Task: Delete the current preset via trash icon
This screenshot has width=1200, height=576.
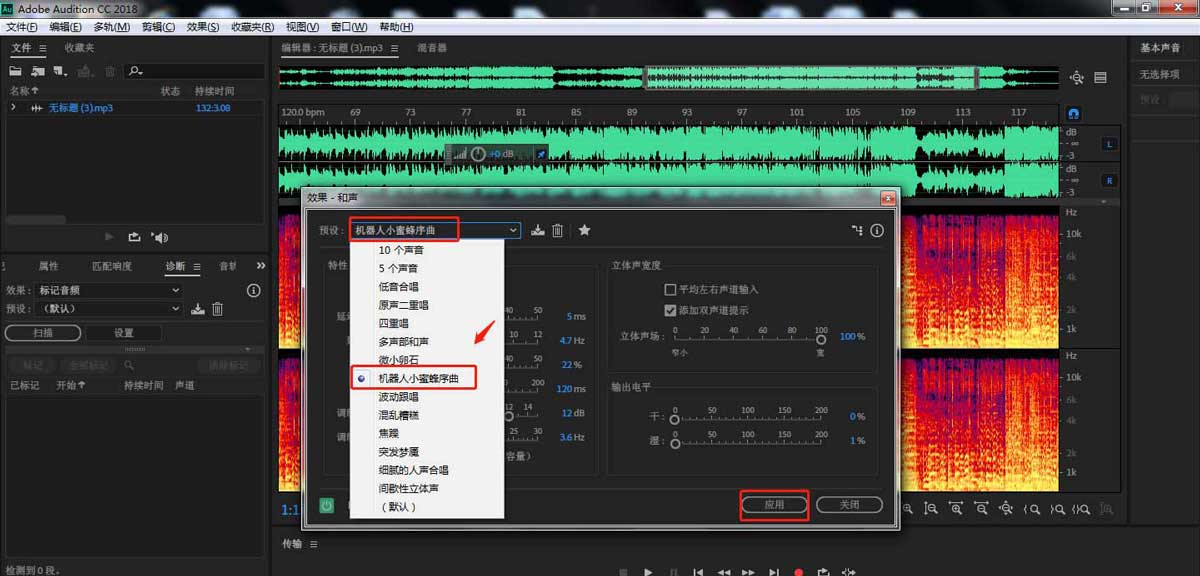Action: tap(558, 229)
